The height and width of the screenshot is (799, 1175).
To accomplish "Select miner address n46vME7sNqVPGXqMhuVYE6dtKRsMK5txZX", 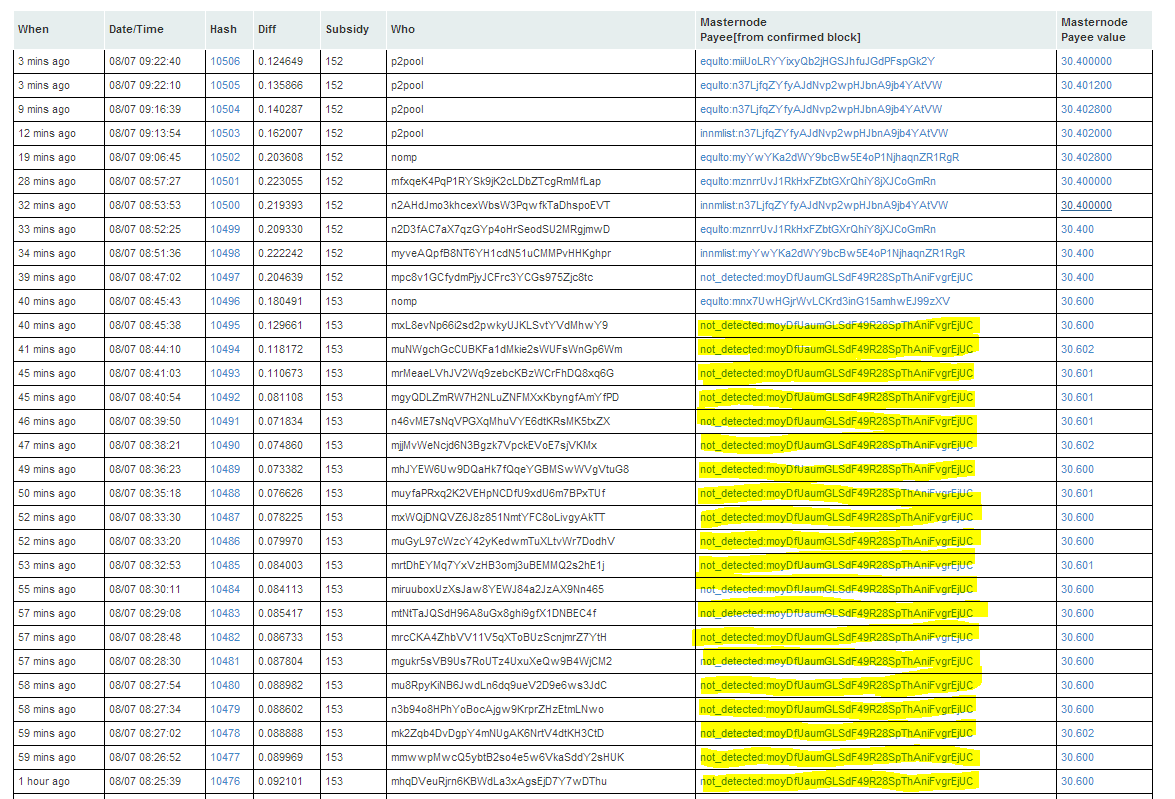I will click(500, 421).
